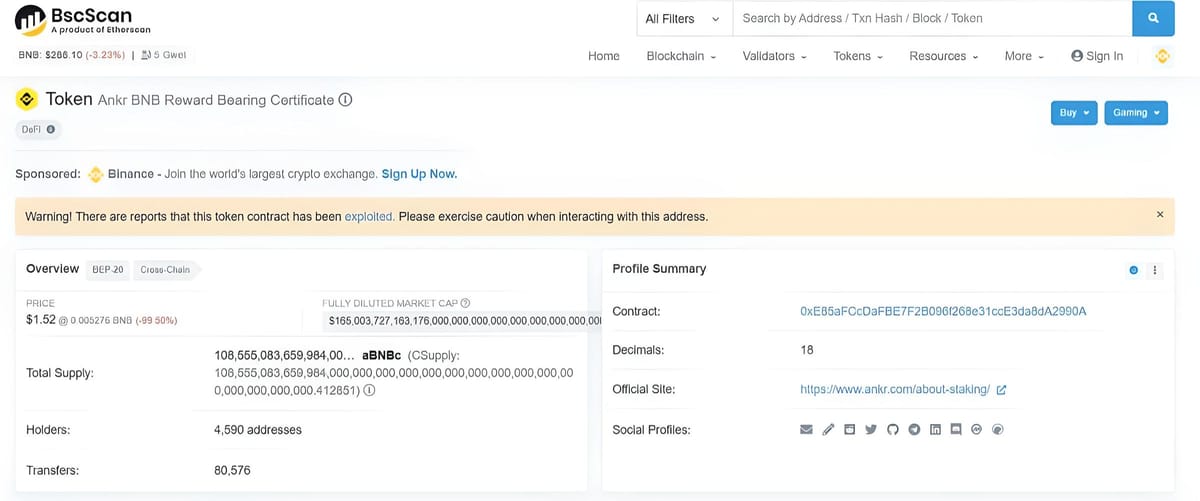The image size is (1200, 501).
Task: Click the DeFi tag label
Action: coord(38,130)
